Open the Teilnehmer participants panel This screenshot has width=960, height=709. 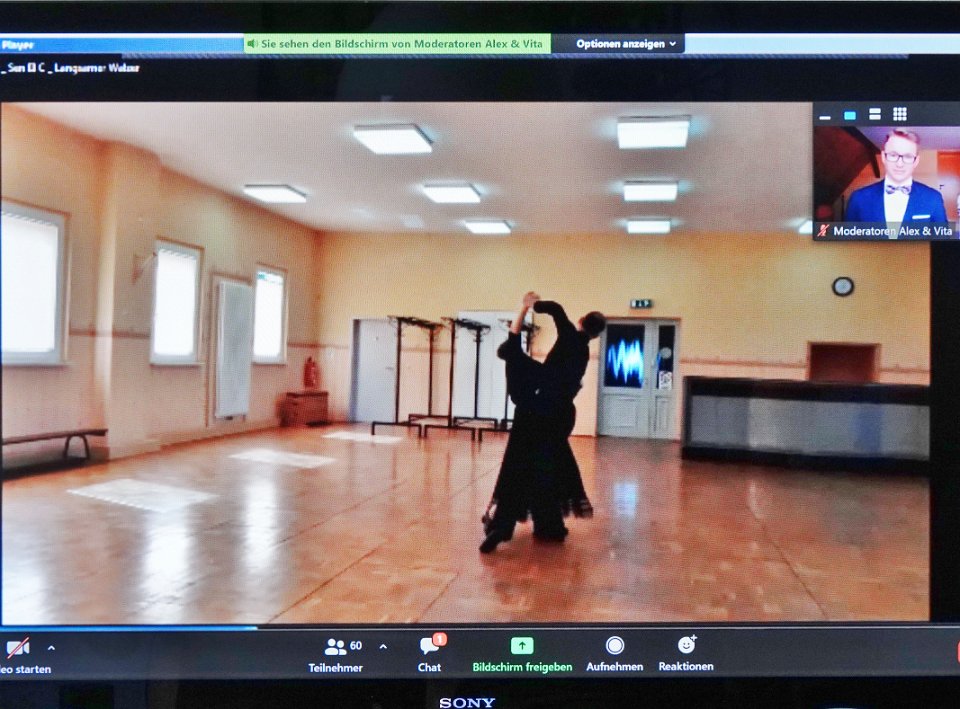point(336,655)
